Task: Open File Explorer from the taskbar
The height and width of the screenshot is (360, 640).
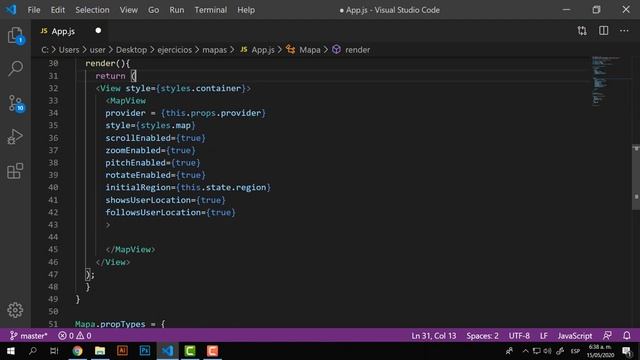Action: click(x=100, y=351)
